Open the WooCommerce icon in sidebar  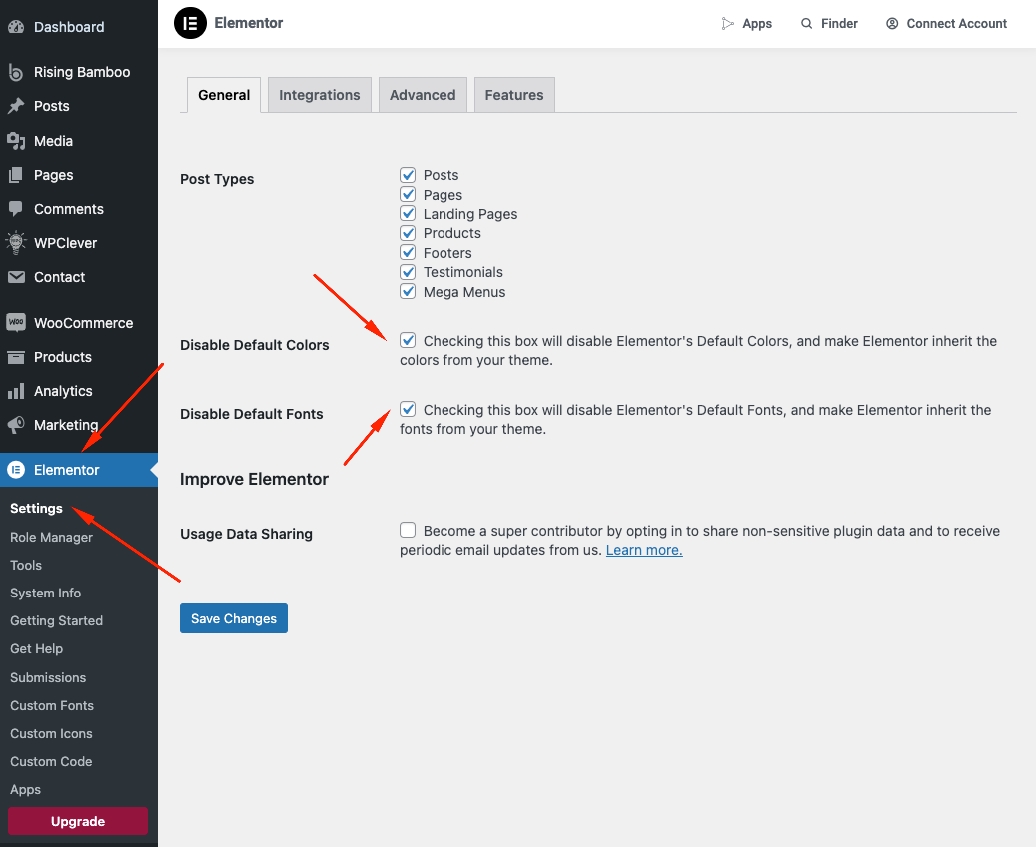[x=16, y=323]
